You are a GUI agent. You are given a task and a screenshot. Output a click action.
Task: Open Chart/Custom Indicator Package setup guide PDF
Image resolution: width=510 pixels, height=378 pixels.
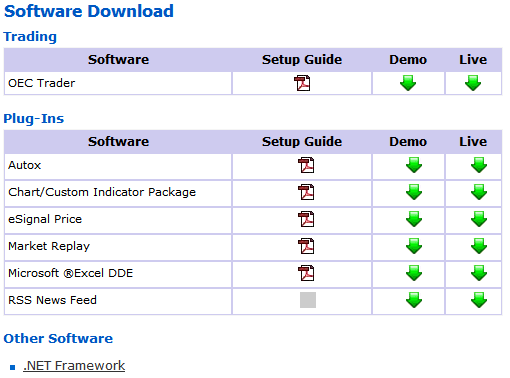[306, 192]
